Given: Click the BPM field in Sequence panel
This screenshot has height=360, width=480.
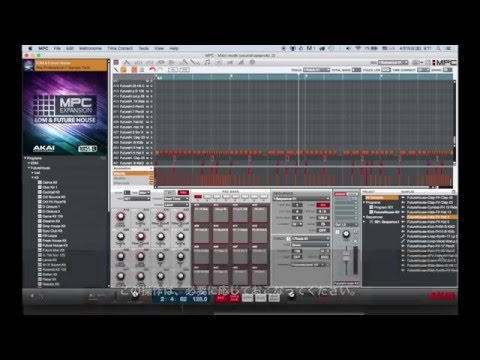Looking at the screenshot, I should [322, 218].
